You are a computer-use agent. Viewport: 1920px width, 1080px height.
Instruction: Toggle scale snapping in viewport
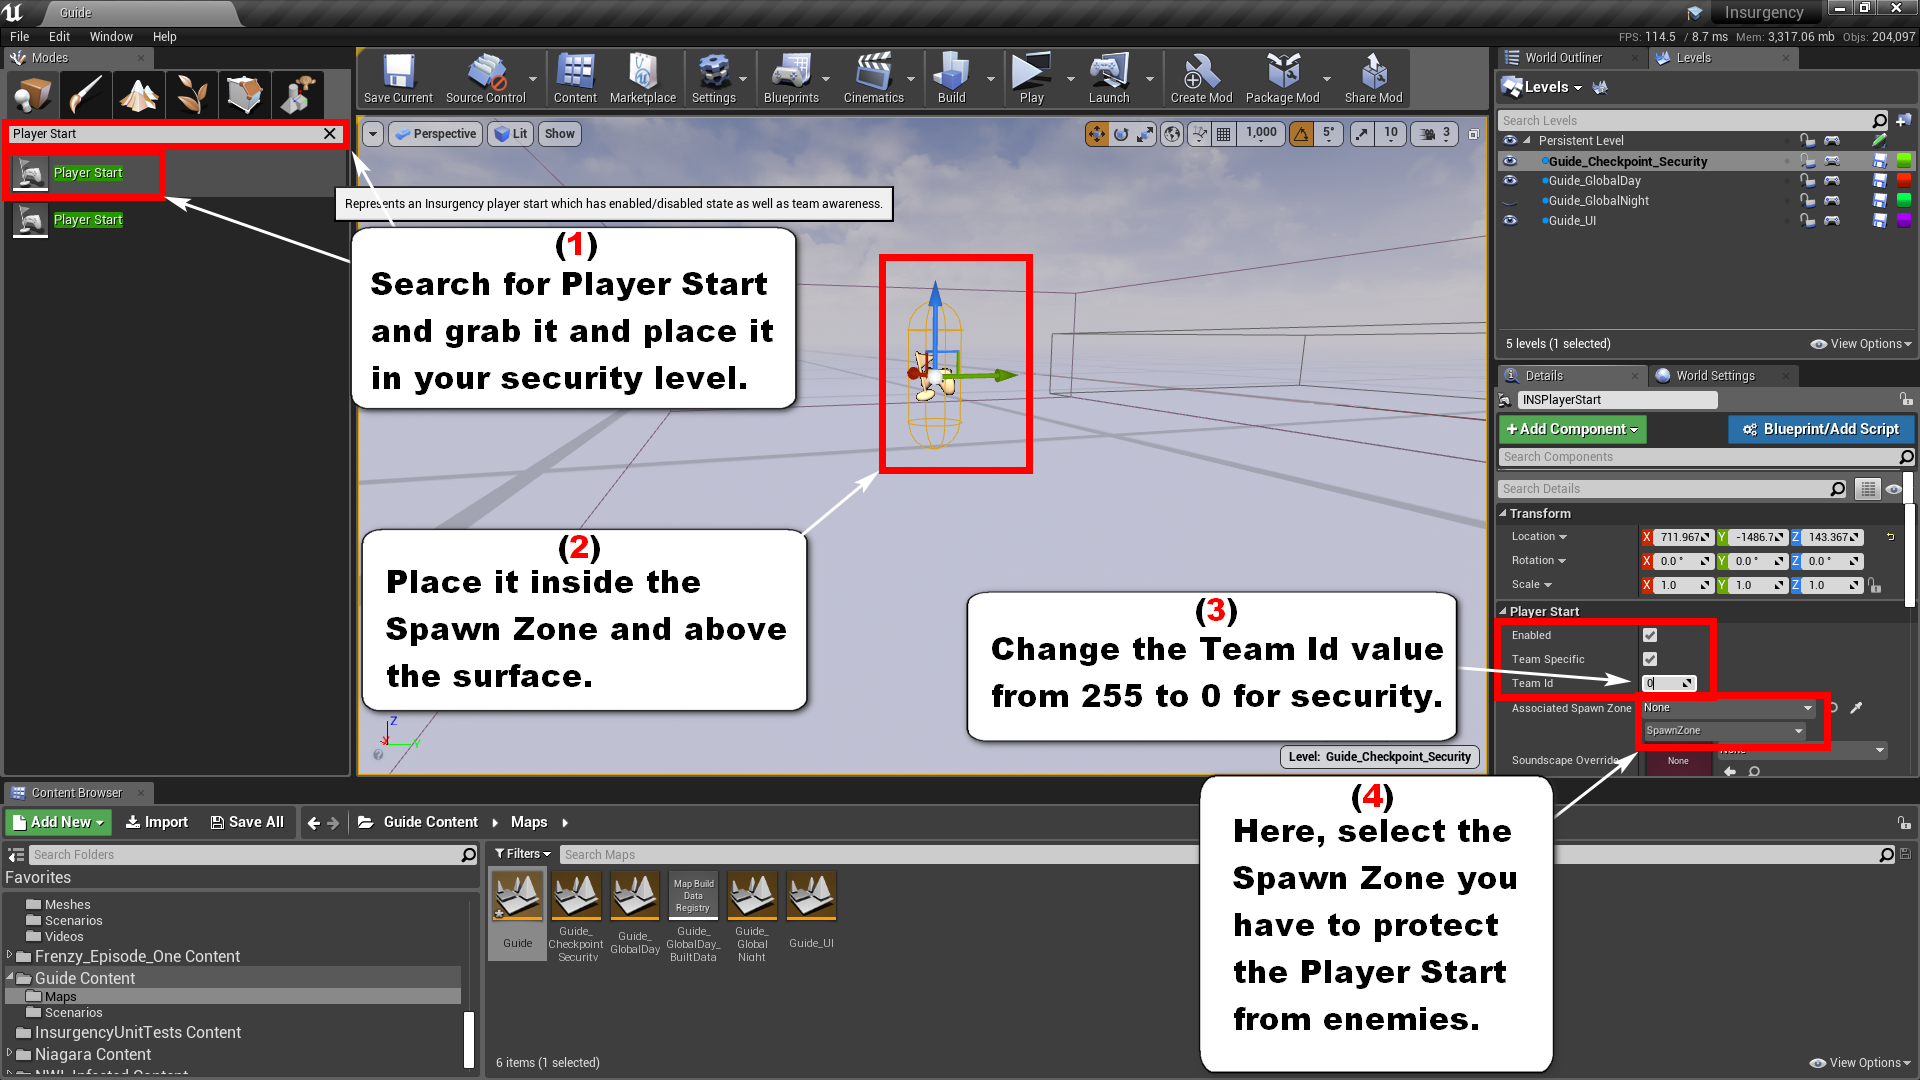point(1362,134)
